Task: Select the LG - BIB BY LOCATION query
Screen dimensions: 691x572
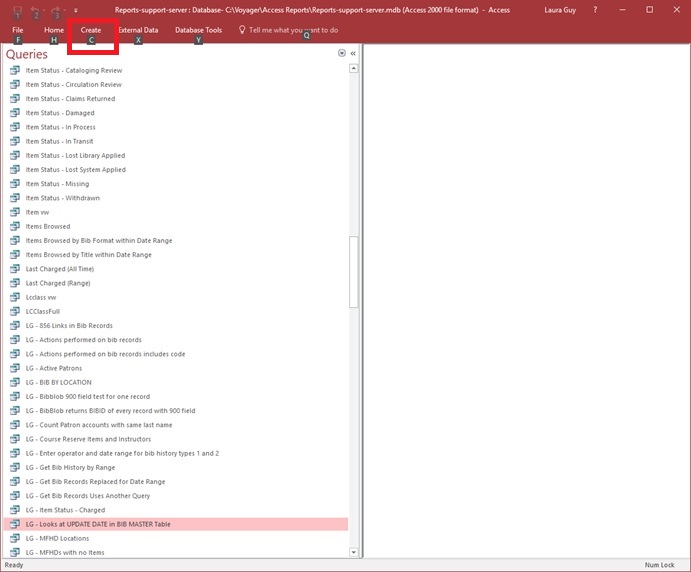Action: [58, 382]
